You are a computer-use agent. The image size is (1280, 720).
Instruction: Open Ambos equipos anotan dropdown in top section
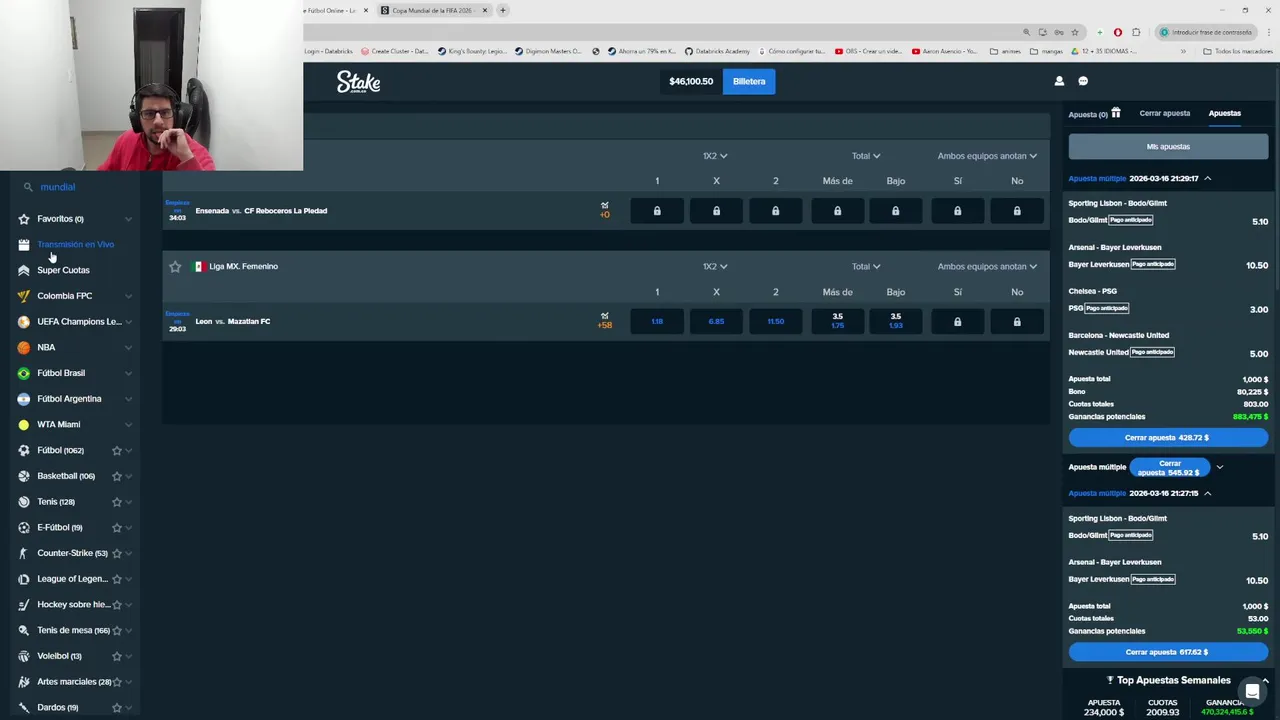click(x=987, y=156)
